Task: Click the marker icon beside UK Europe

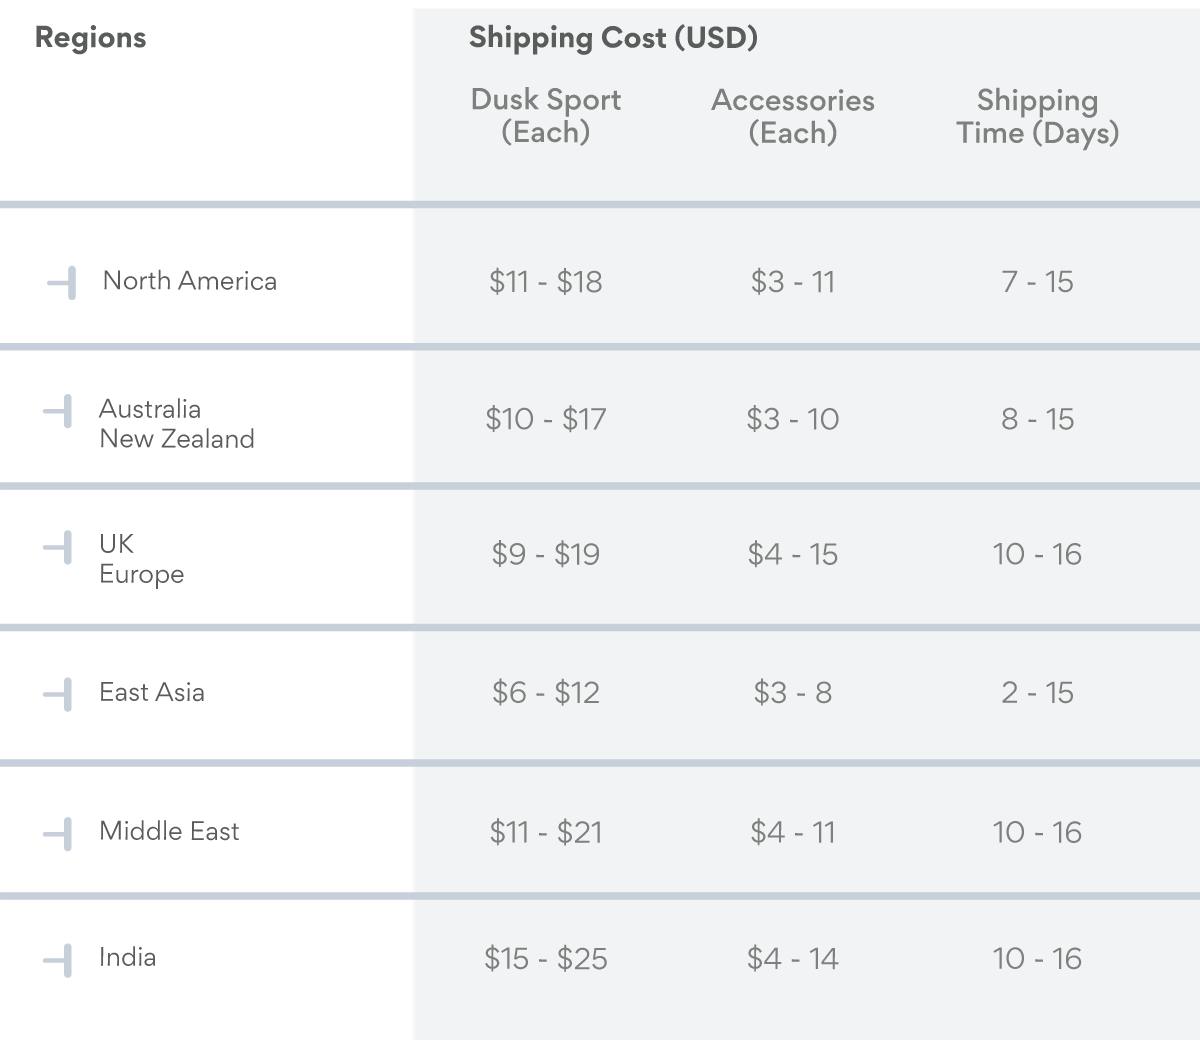Action: pyautogui.click(x=59, y=548)
